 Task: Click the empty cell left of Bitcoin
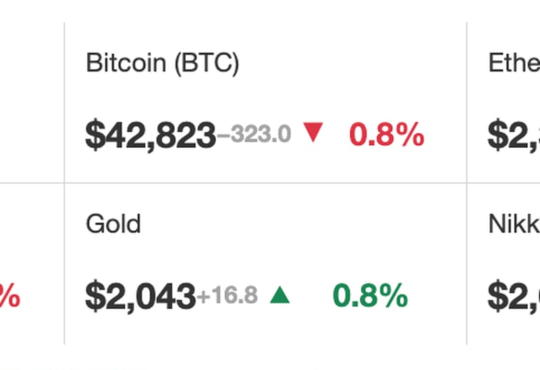point(32,102)
